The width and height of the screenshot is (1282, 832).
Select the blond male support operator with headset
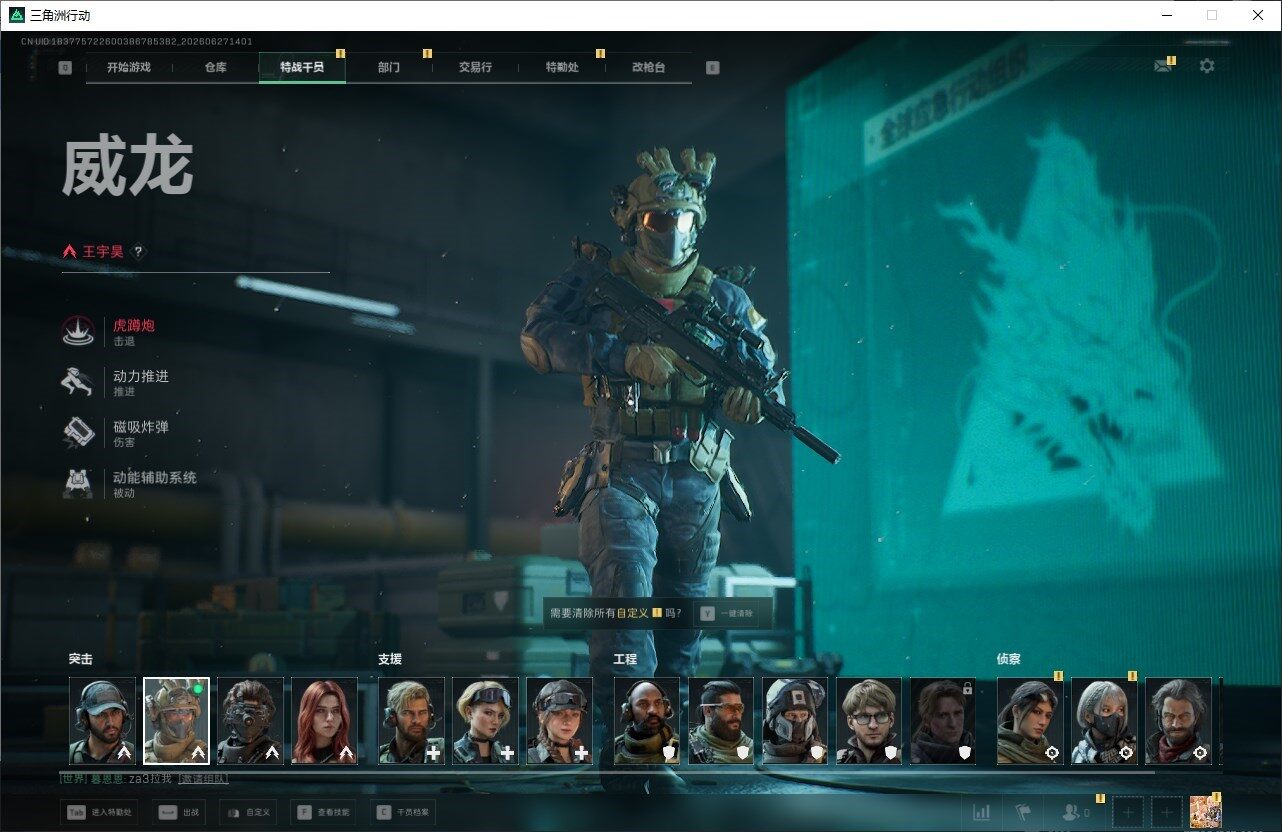coord(411,721)
